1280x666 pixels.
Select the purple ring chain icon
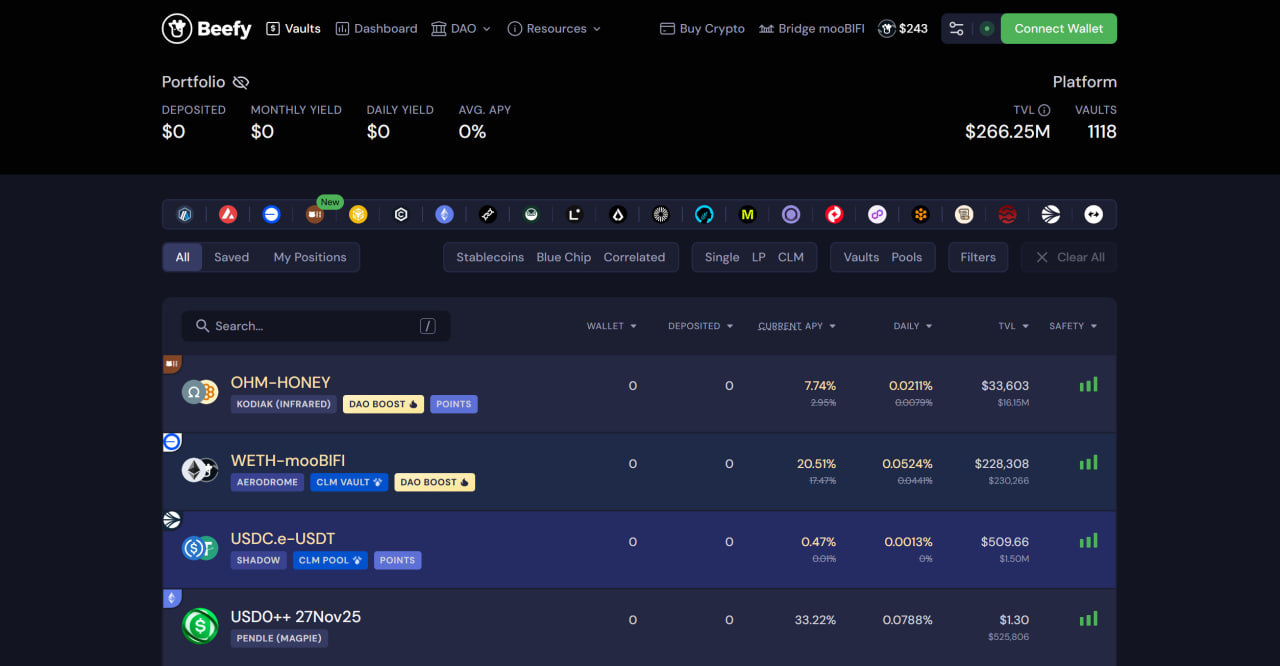tap(791, 214)
